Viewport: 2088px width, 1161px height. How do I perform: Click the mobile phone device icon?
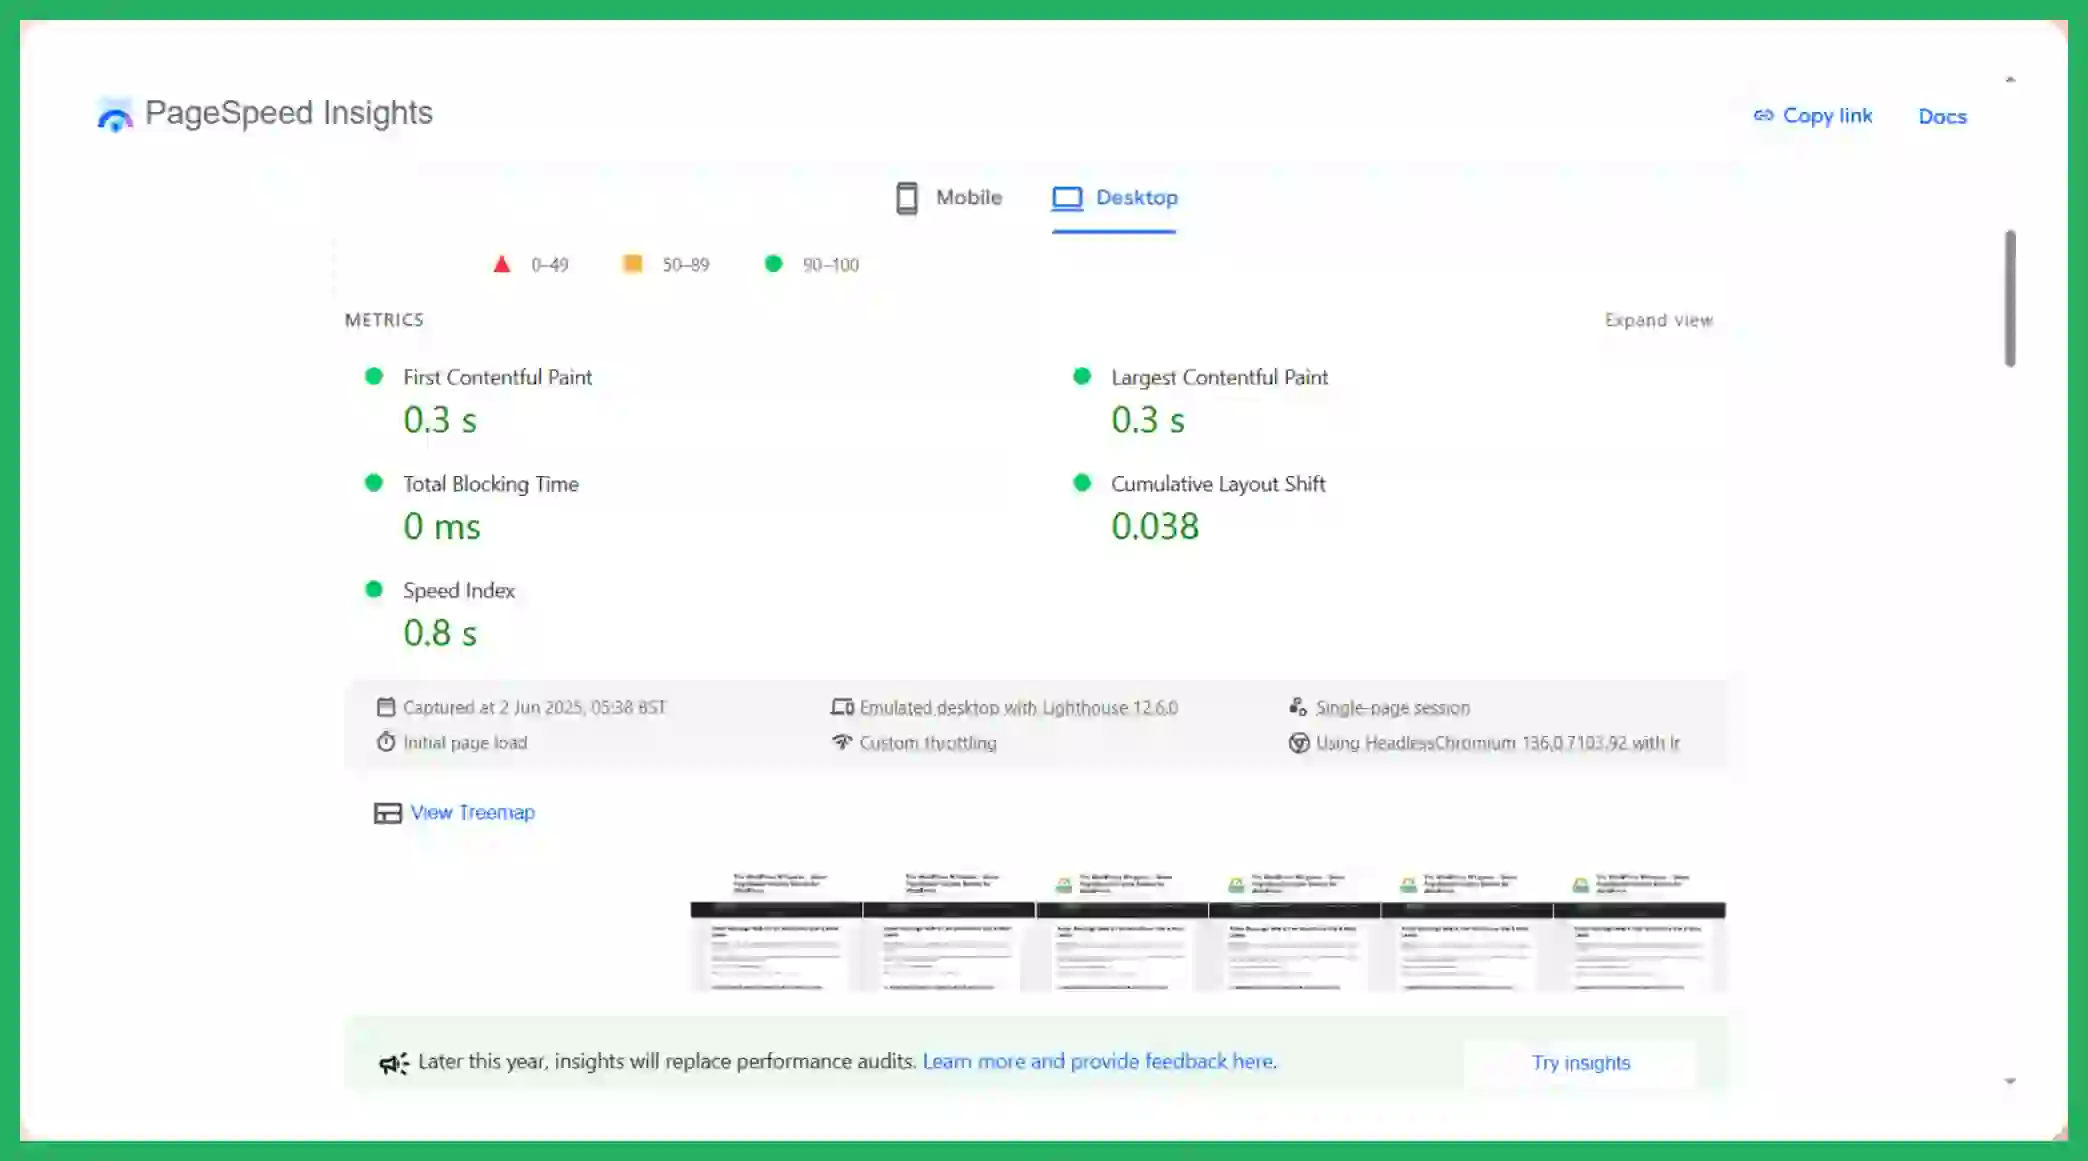906,198
